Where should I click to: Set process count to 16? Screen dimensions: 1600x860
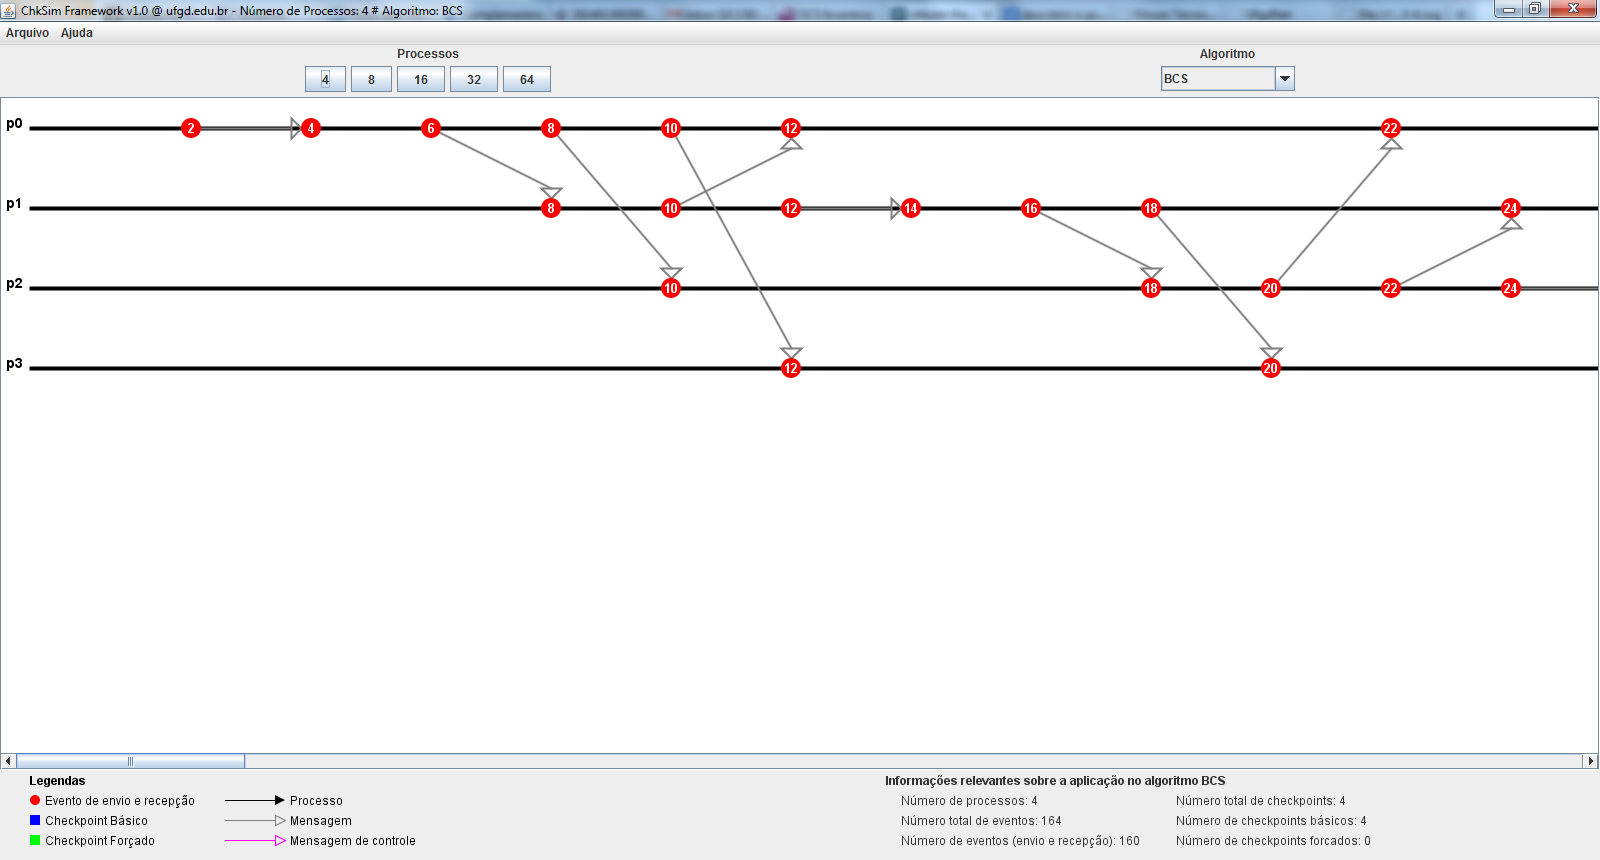(x=421, y=79)
